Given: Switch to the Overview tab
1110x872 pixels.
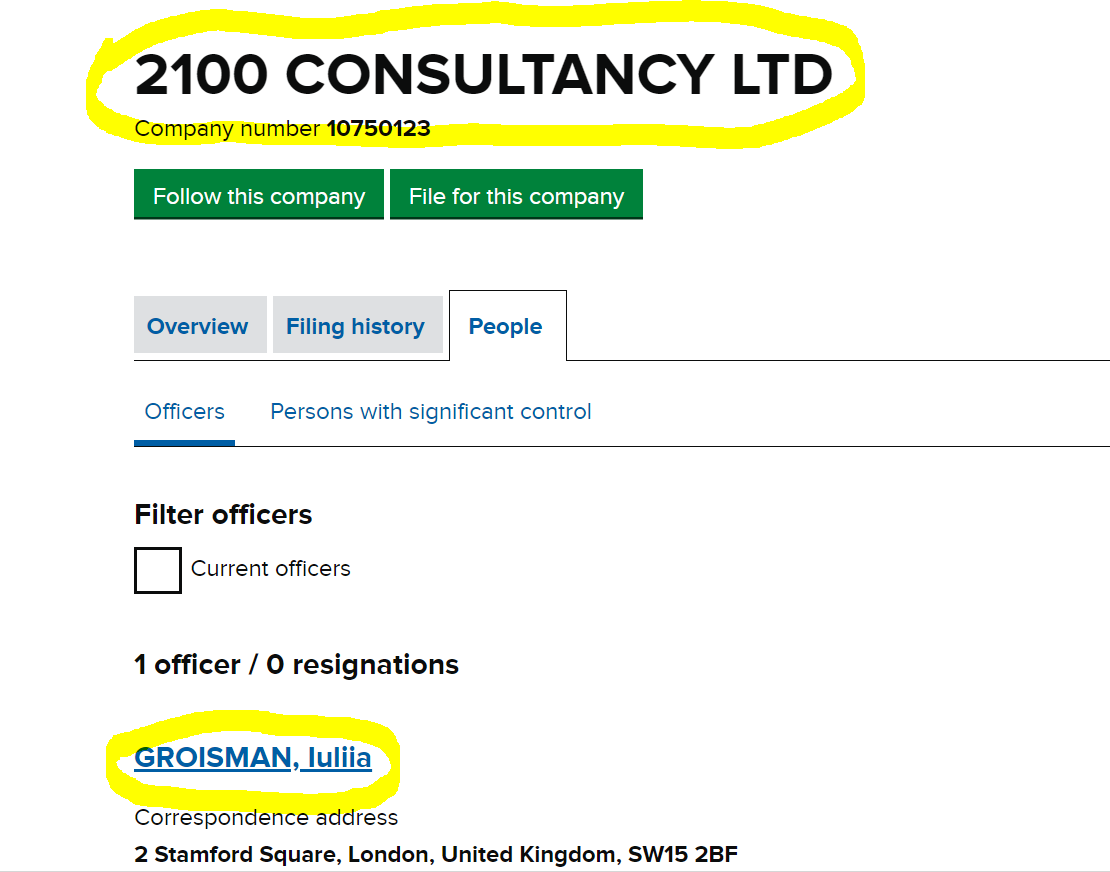Looking at the screenshot, I should 198,326.
